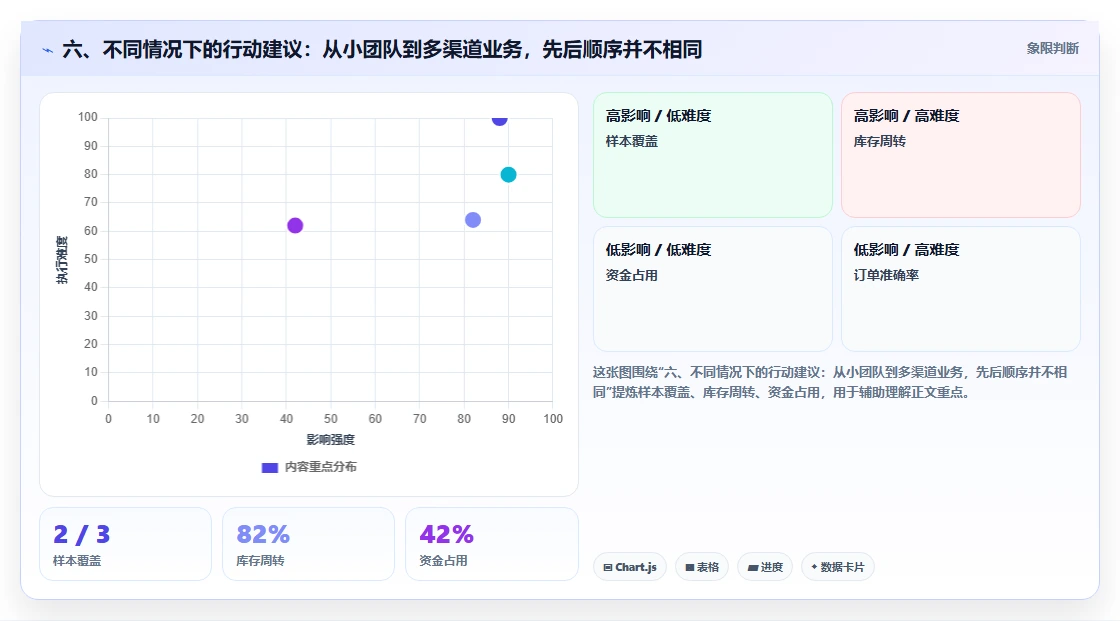
Task: Click the dark blue data point at the top of the chart
Action: point(499,119)
